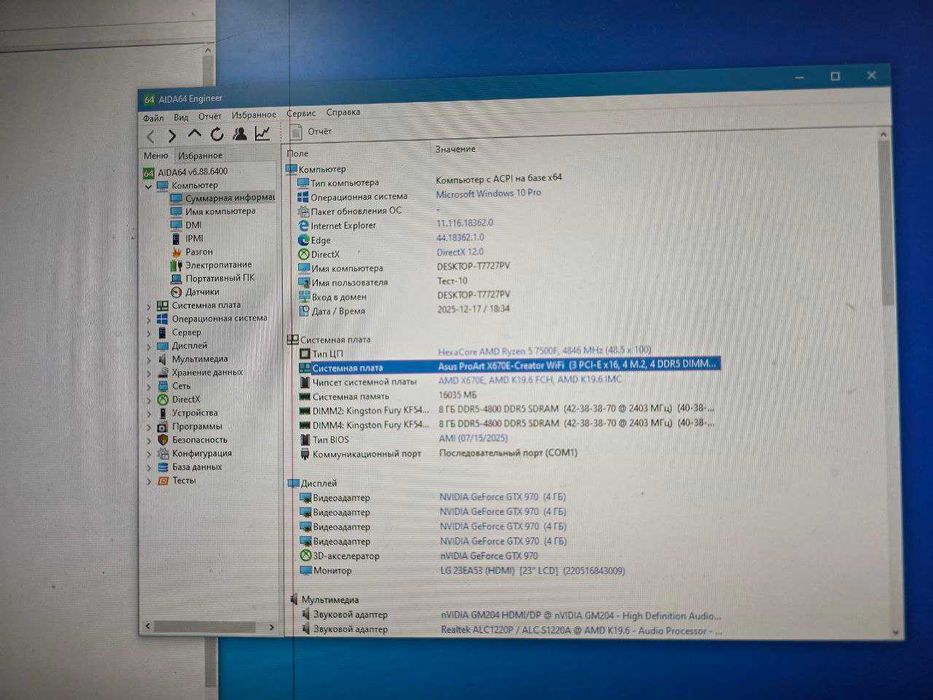This screenshot has height=700, width=933.
Task: Open the AMD X670E chipset link
Action: tap(530, 379)
